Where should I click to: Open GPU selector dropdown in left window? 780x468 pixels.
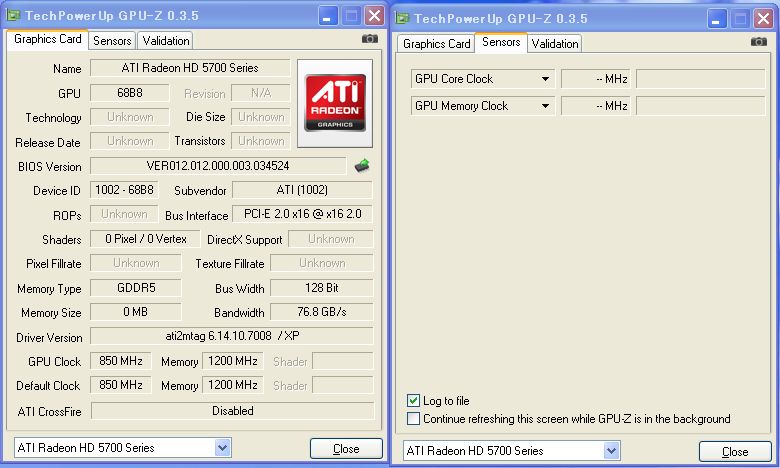coord(222,448)
